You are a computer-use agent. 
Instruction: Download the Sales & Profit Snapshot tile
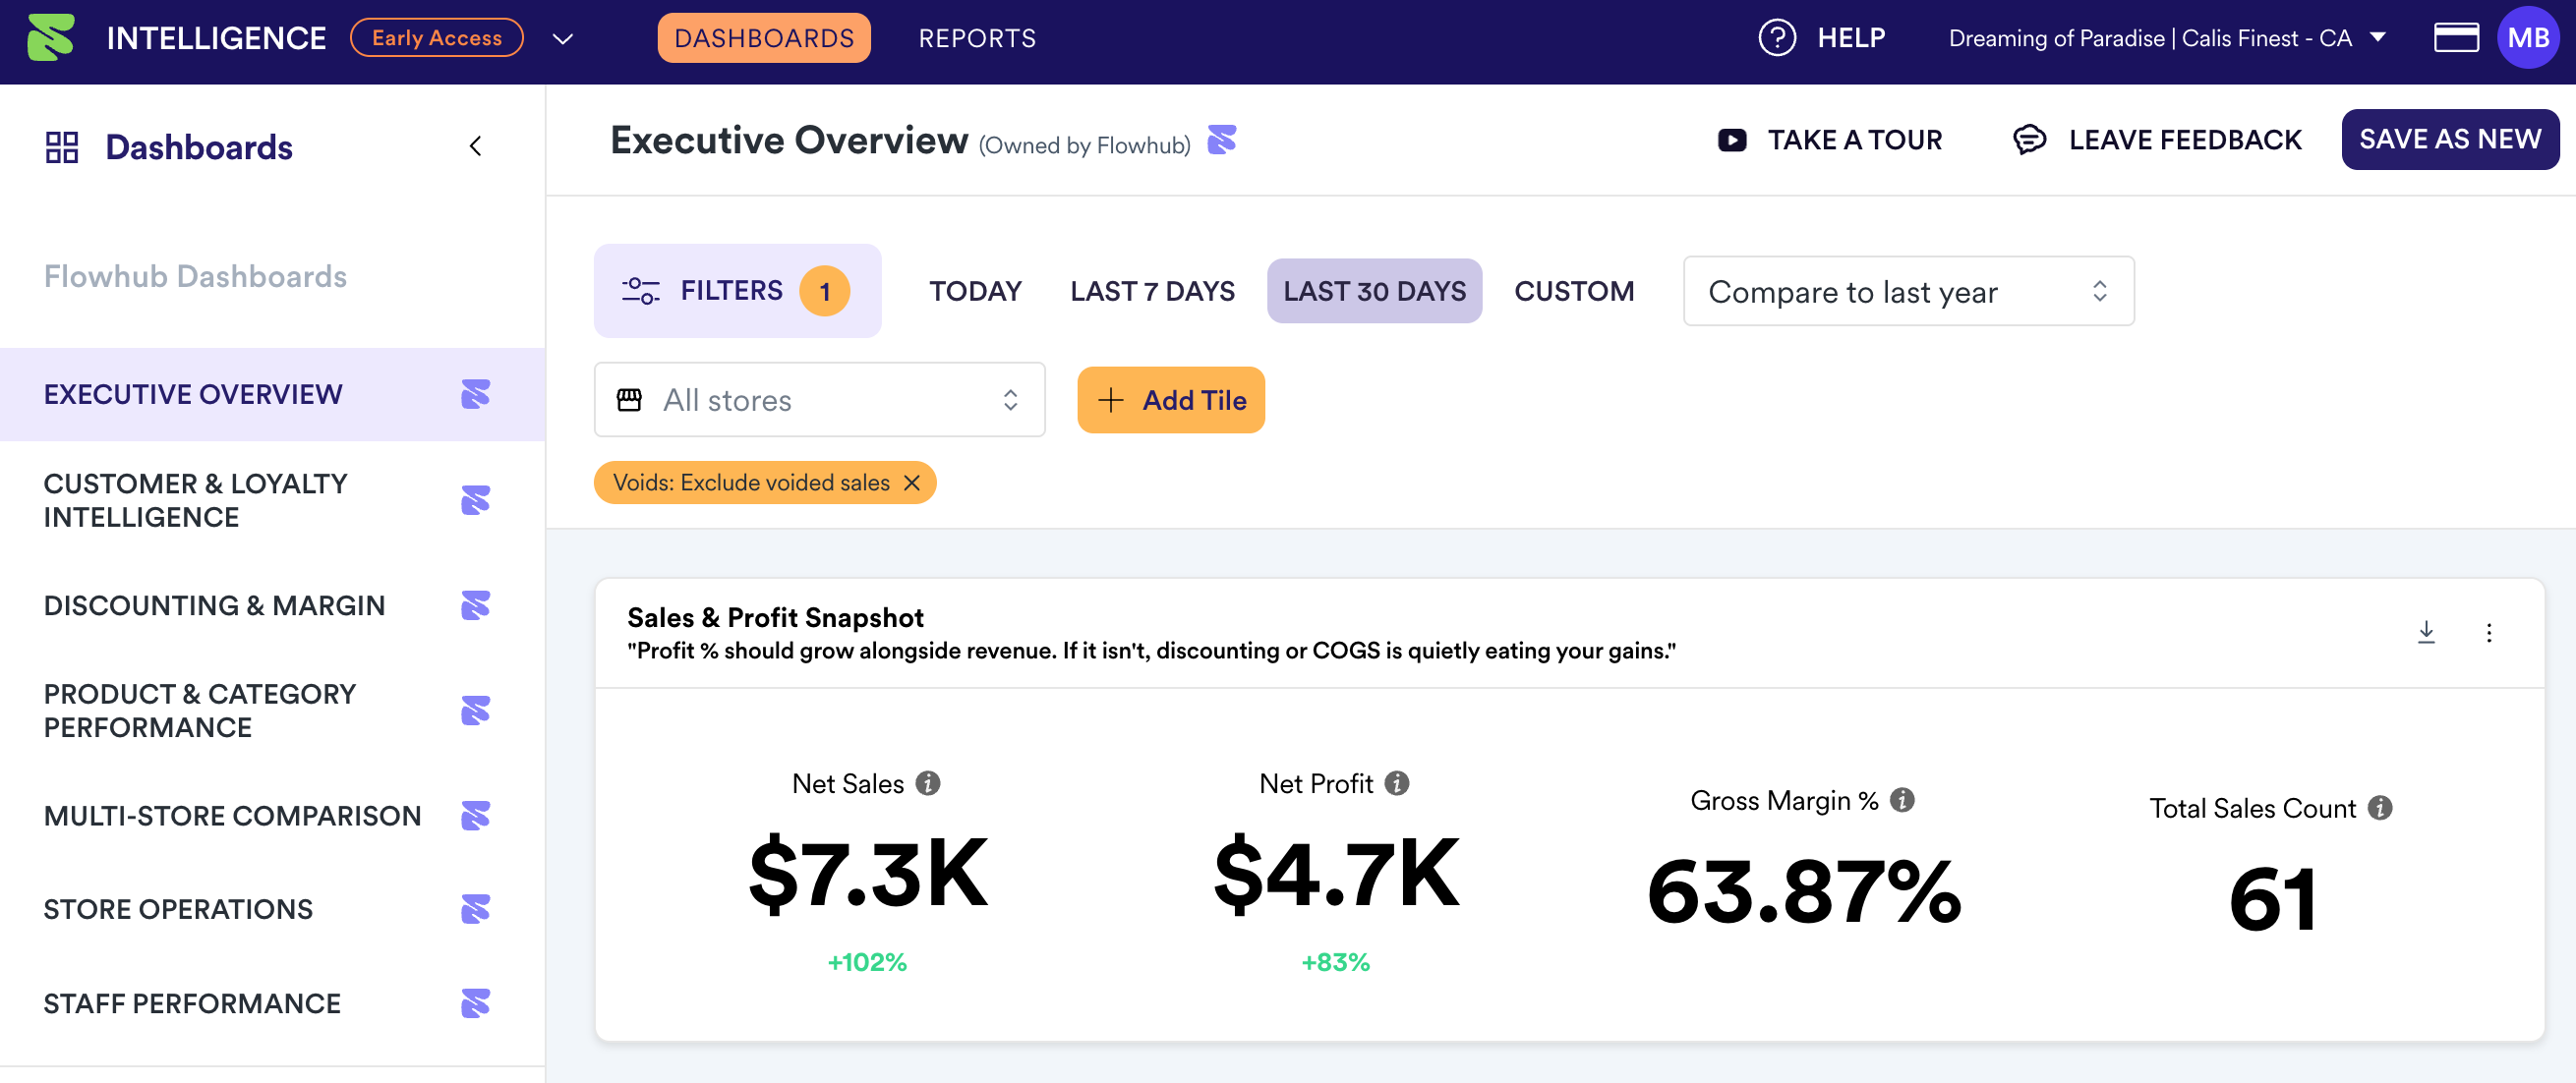coord(2426,632)
